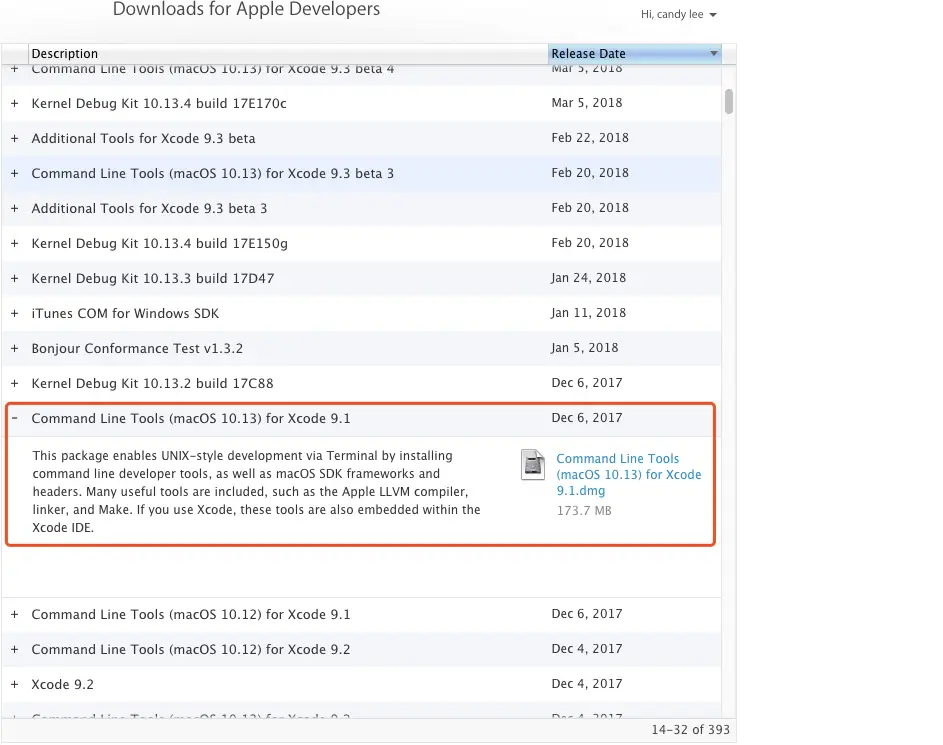Open Command Line Tools for Xcode 9.1.dmg link
The width and height of the screenshot is (943, 745).
pyautogui.click(x=628, y=474)
